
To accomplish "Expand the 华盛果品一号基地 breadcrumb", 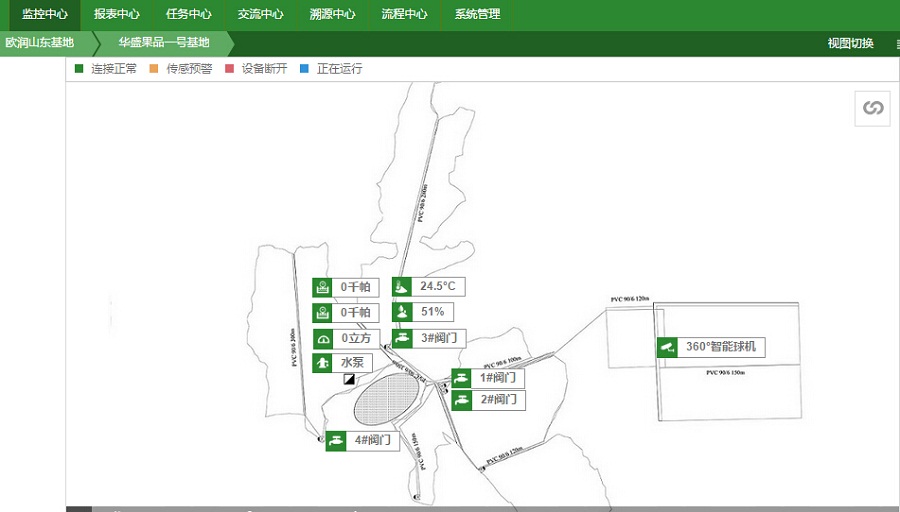I will pos(164,43).
